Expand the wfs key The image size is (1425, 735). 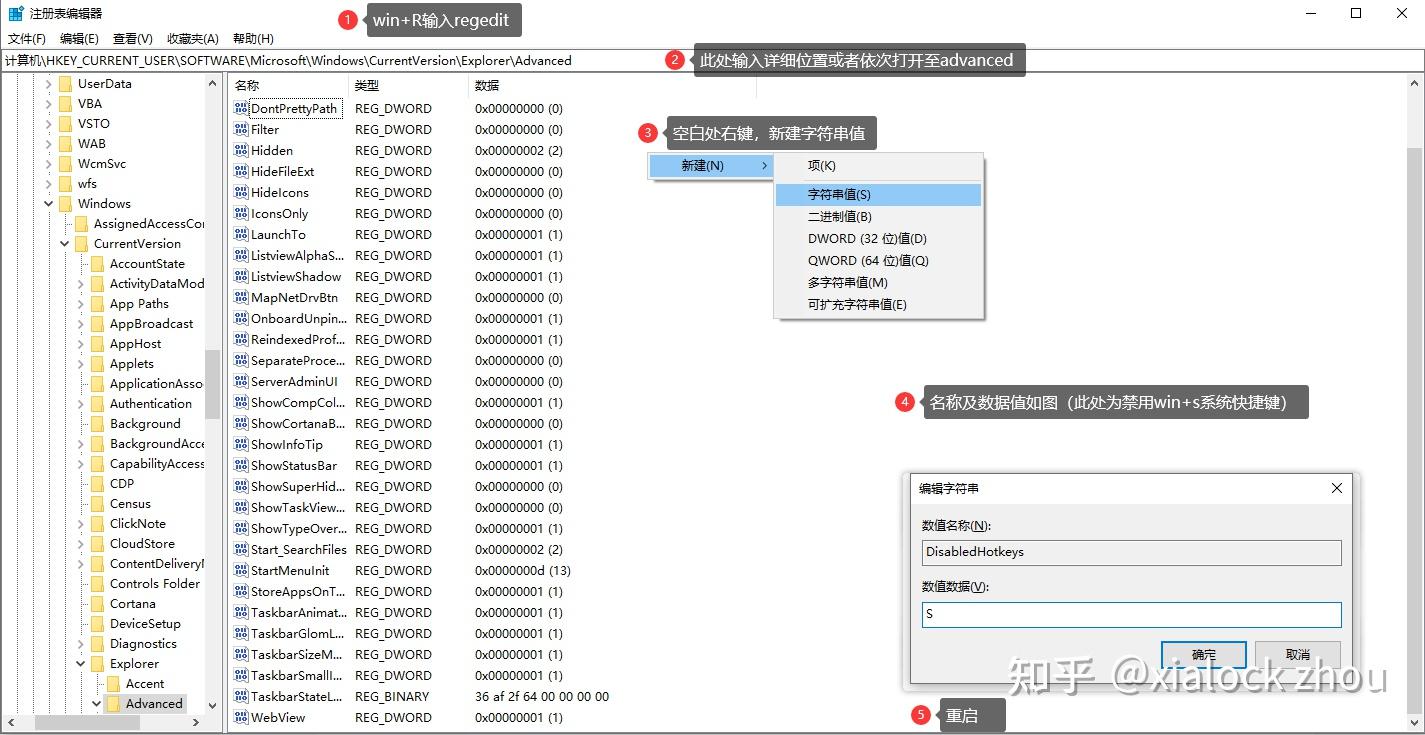click(x=48, y=184)
